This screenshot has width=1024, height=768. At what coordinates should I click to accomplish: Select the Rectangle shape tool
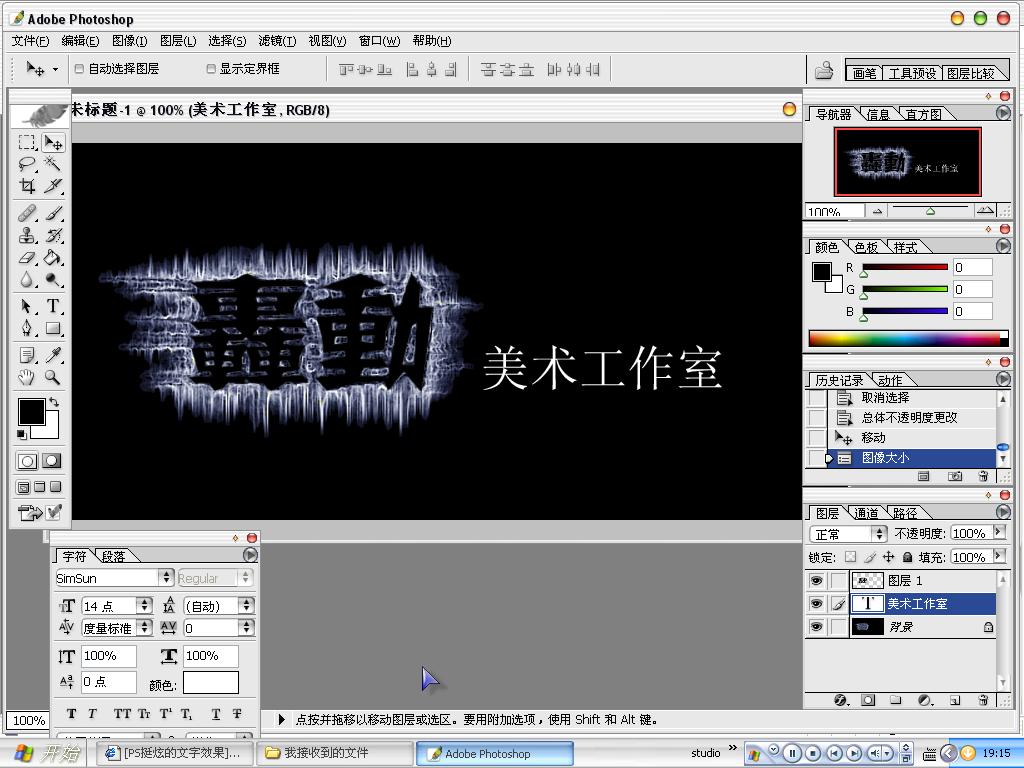click(53, 328)
